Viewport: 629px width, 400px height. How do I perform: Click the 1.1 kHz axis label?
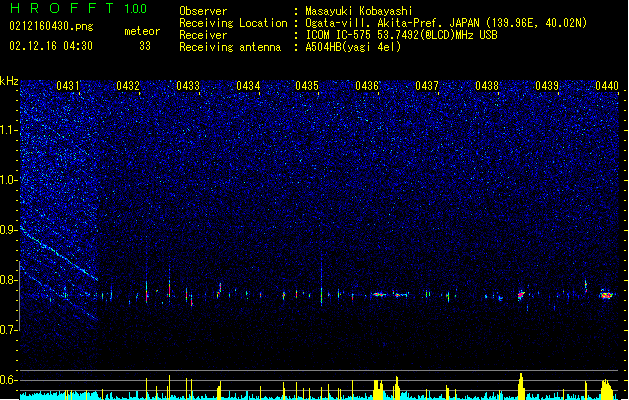[8, 130]
